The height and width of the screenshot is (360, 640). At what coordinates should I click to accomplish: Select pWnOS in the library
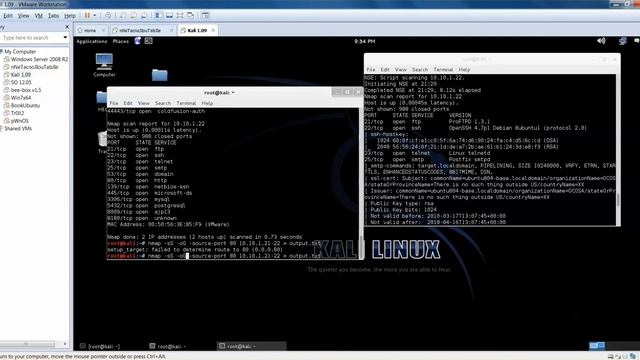(19, 121)
